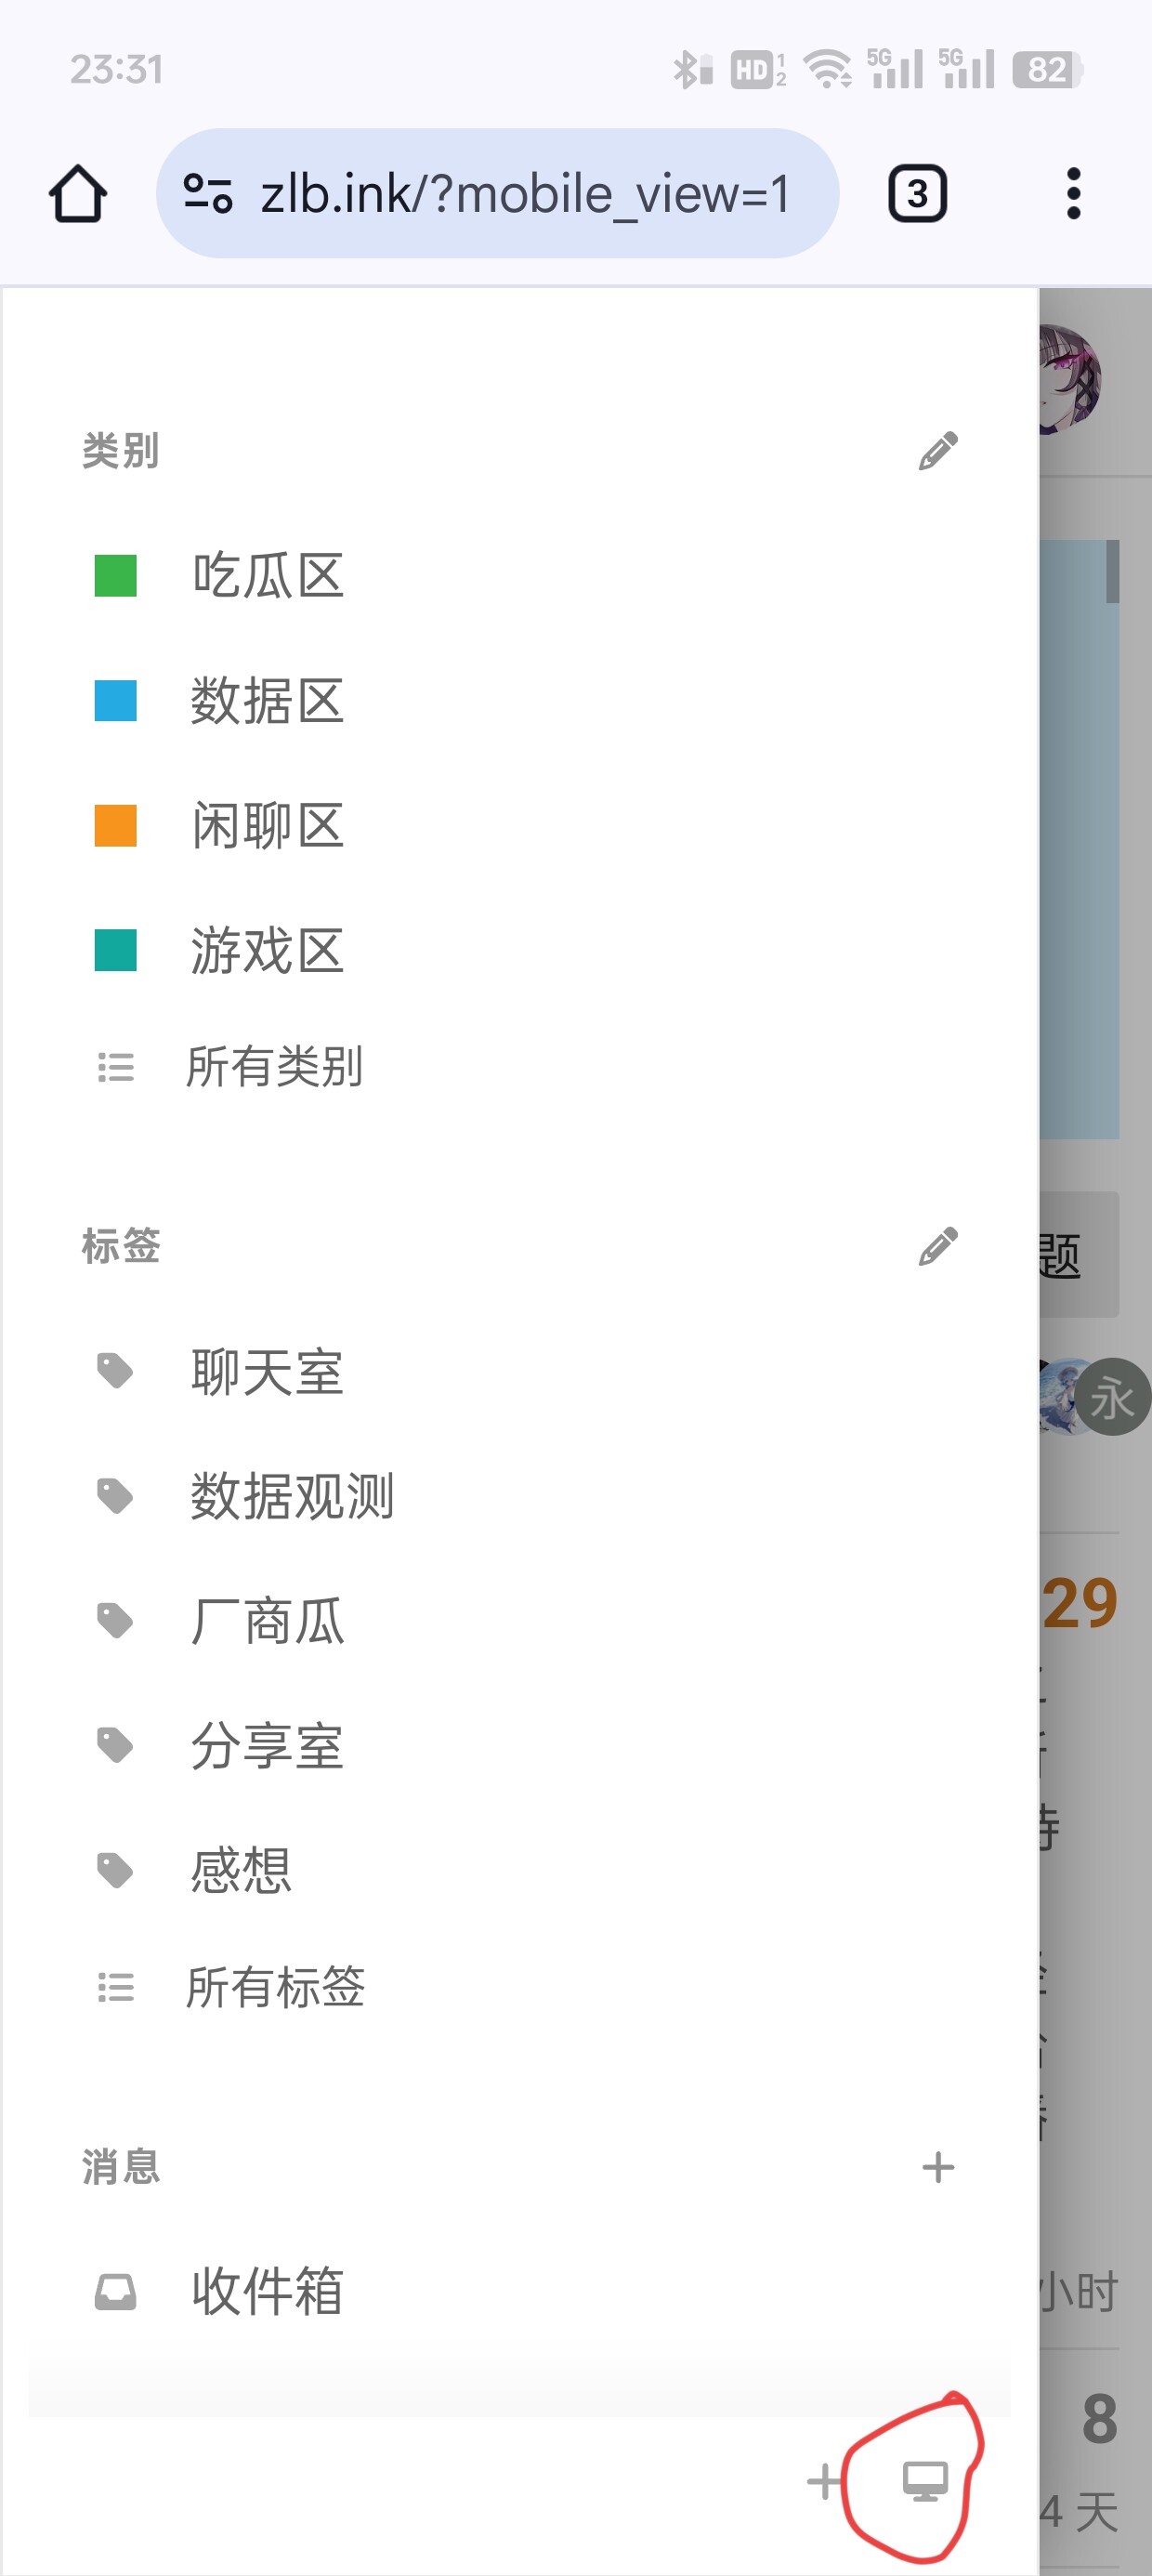Open the 厂商瓜 tag
Viewport: 1152px width, 2576px height.
point(267,1621)
